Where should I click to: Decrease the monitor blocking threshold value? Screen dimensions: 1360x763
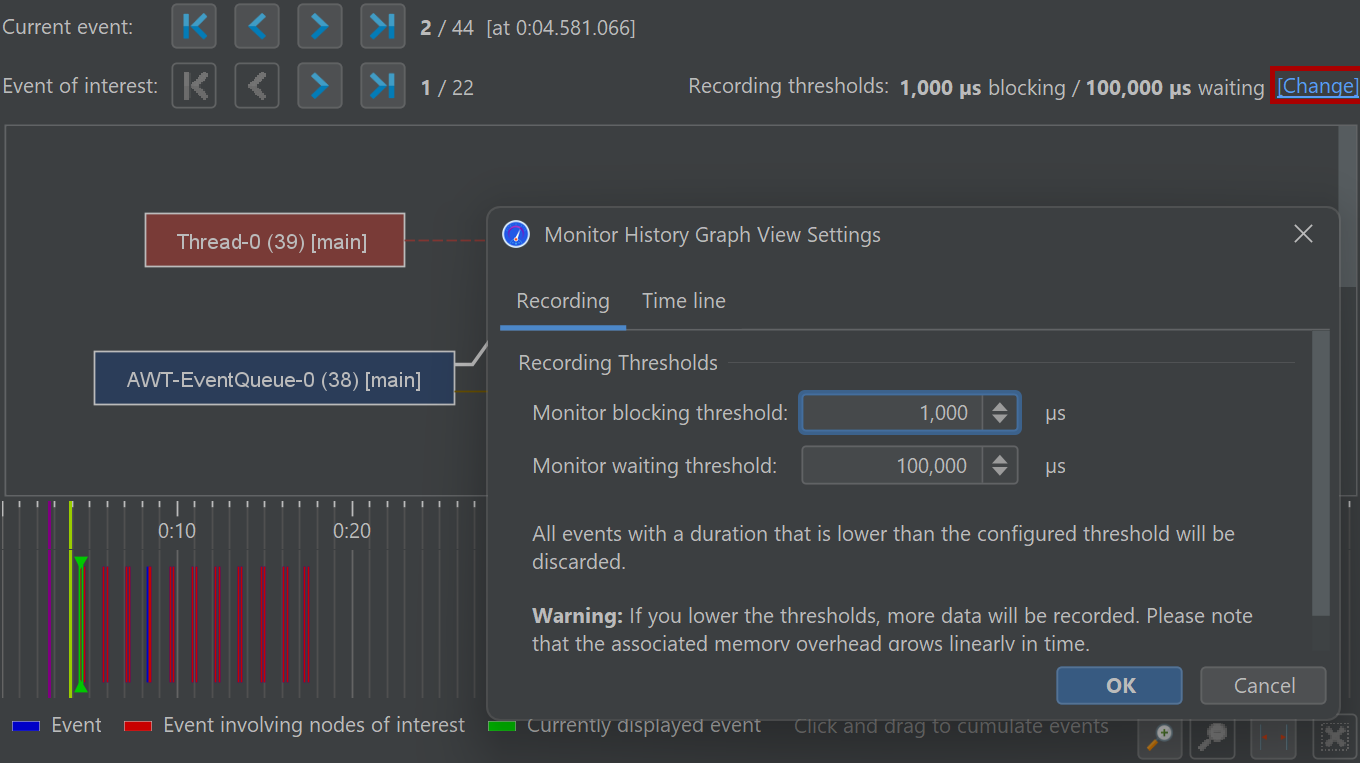(999, 420)
